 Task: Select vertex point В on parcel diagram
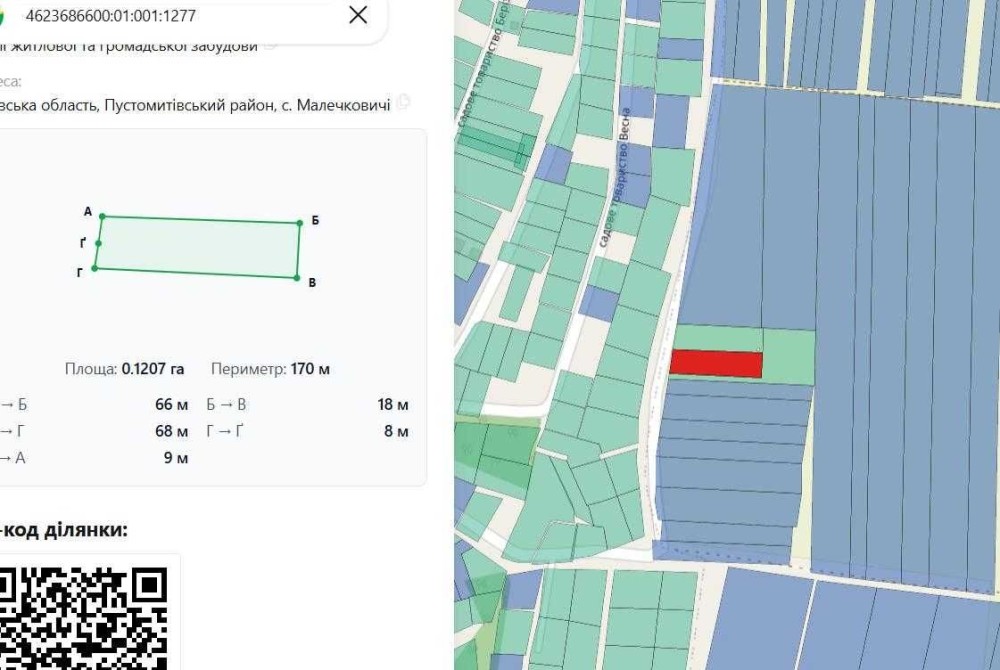coord(297,277)
